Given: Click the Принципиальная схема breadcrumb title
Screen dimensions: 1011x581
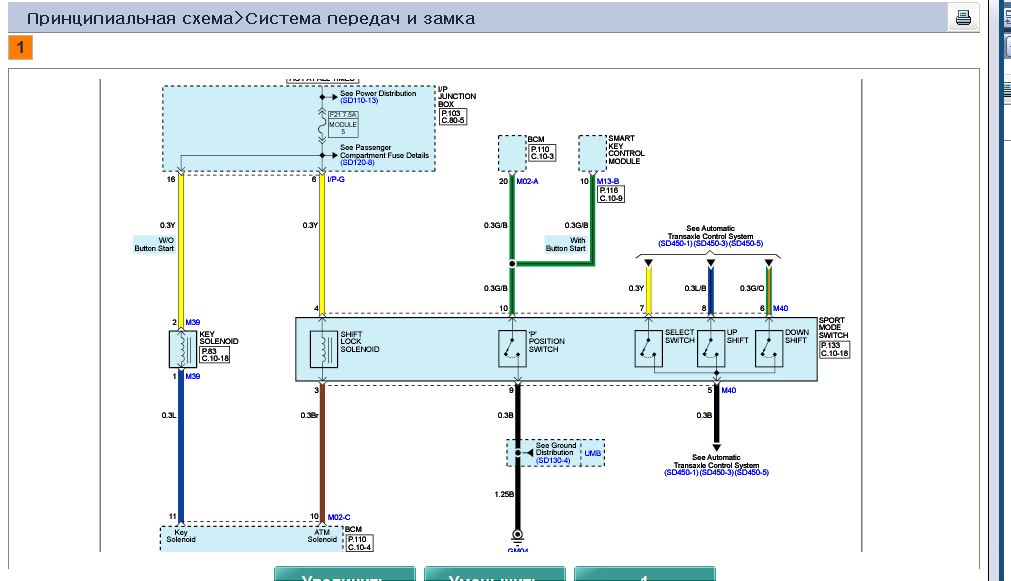Looking at the screenshot, I should point(130,19).
